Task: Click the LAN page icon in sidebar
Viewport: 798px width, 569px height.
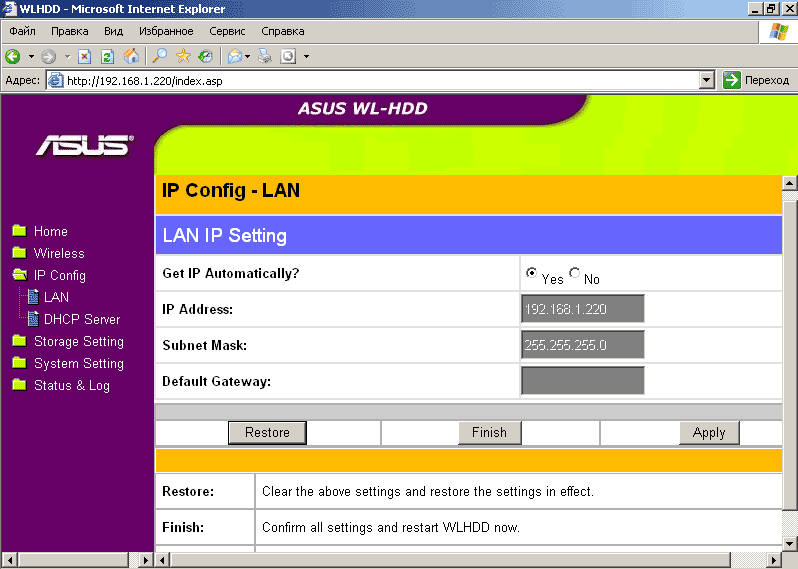Action: click(33, 297)
